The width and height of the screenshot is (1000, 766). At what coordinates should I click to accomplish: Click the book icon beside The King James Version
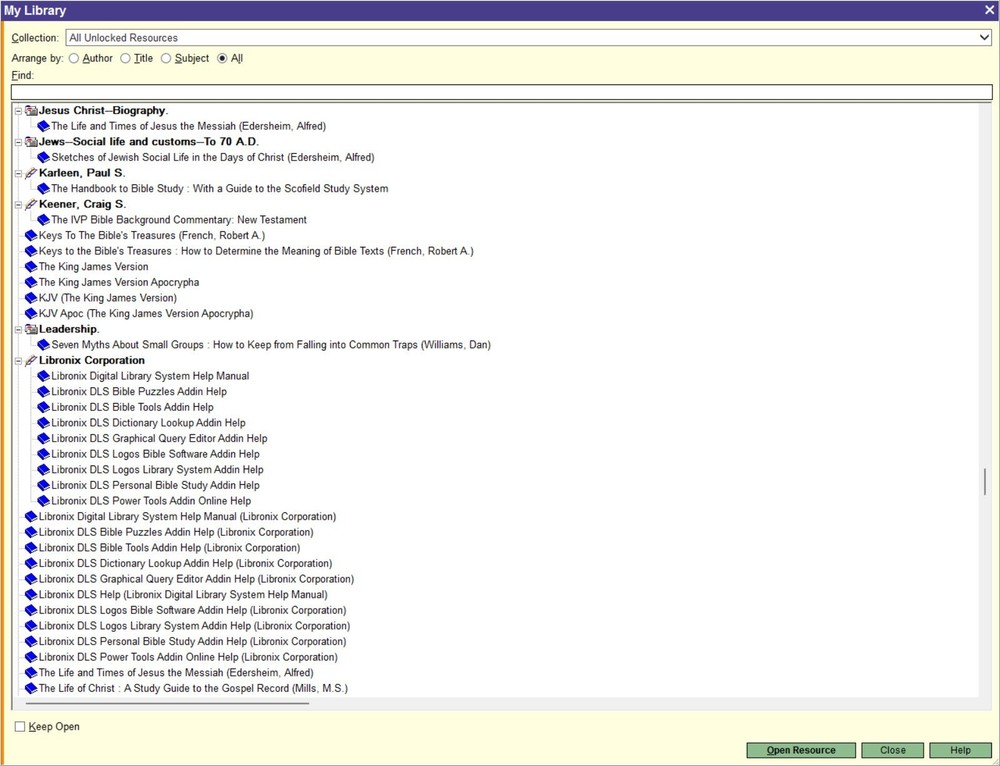[30, 266]
